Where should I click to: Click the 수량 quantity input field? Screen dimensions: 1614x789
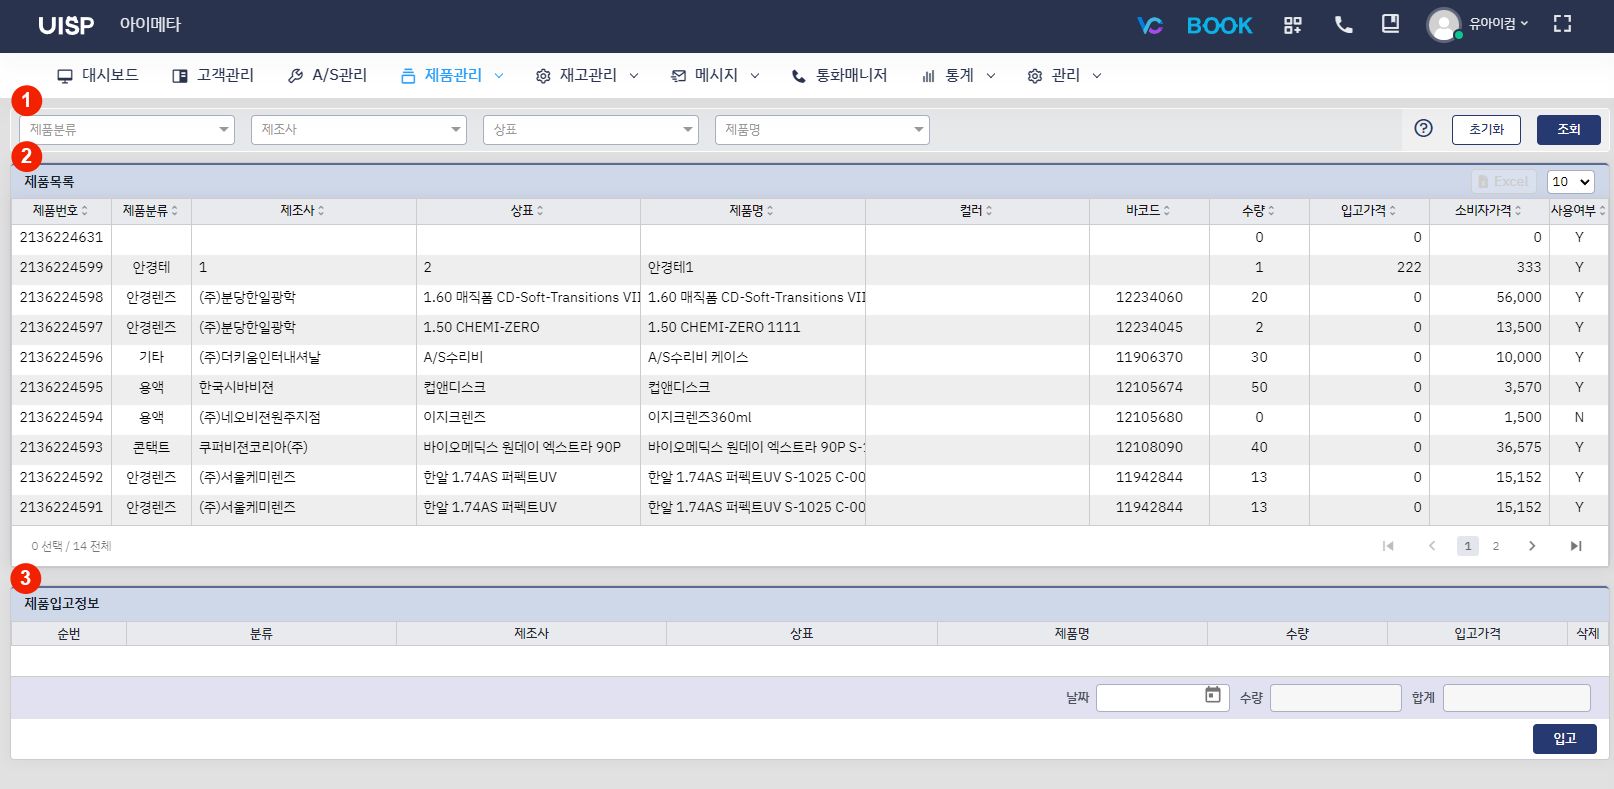[x=1336, y=698]
